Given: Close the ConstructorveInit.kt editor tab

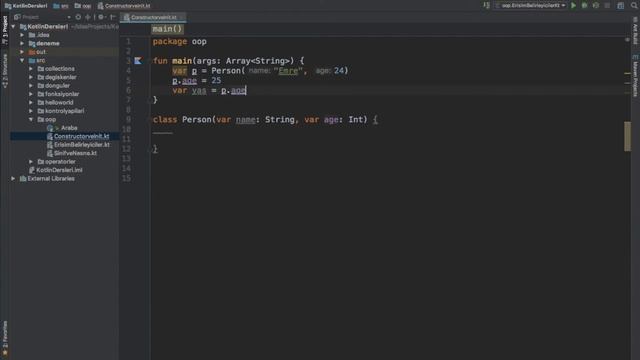Looking at the screenshot, I should (x=182, y=17).
